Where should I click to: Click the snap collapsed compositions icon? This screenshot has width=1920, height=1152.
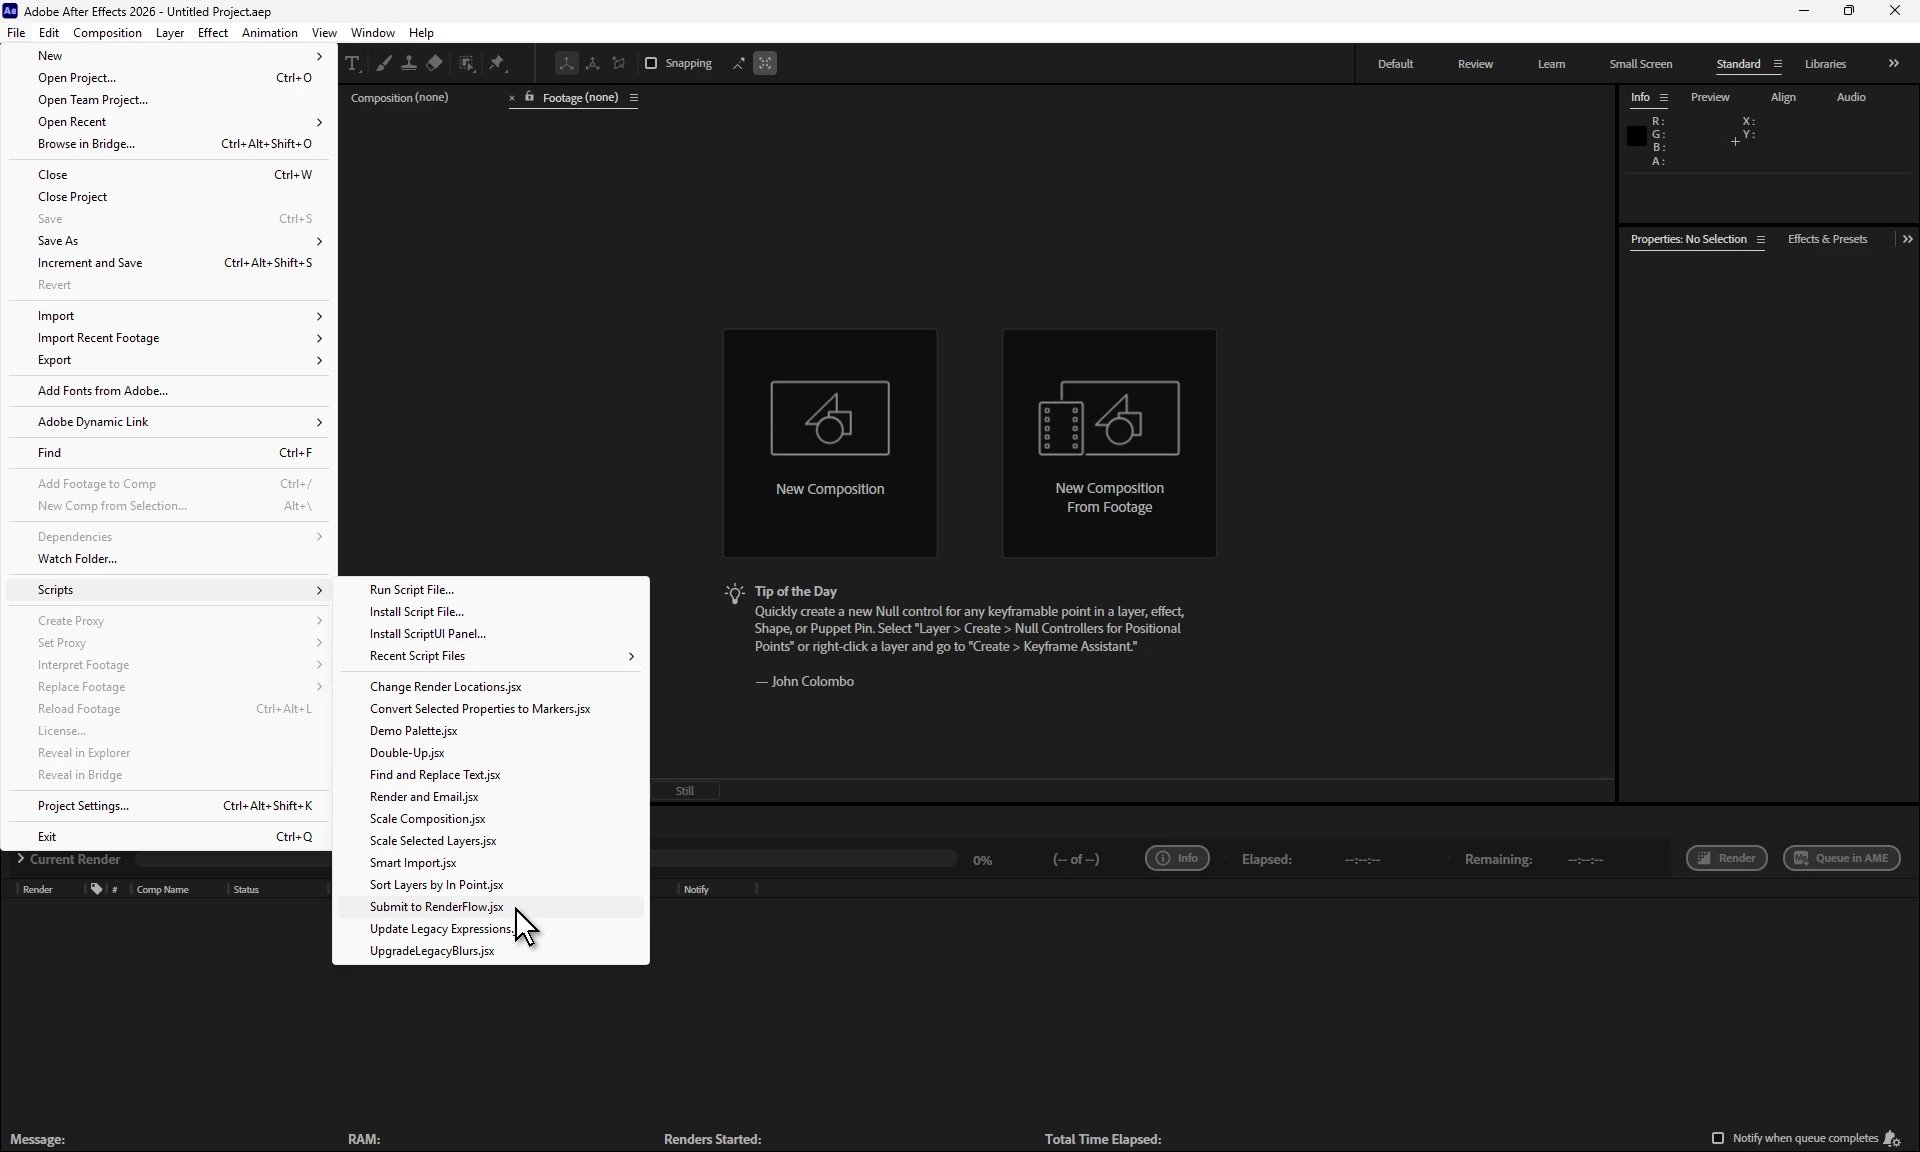click(765, 63)
